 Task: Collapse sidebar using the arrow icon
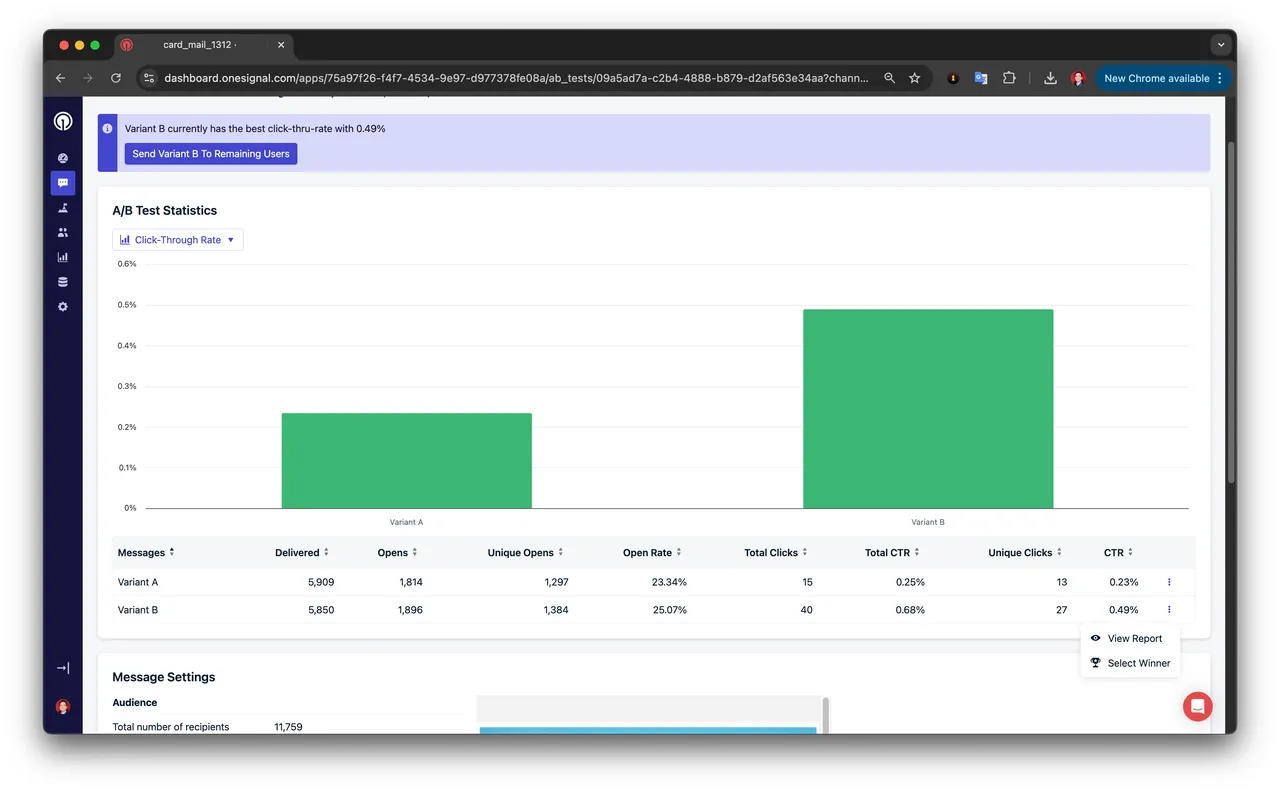pos(63,668)
